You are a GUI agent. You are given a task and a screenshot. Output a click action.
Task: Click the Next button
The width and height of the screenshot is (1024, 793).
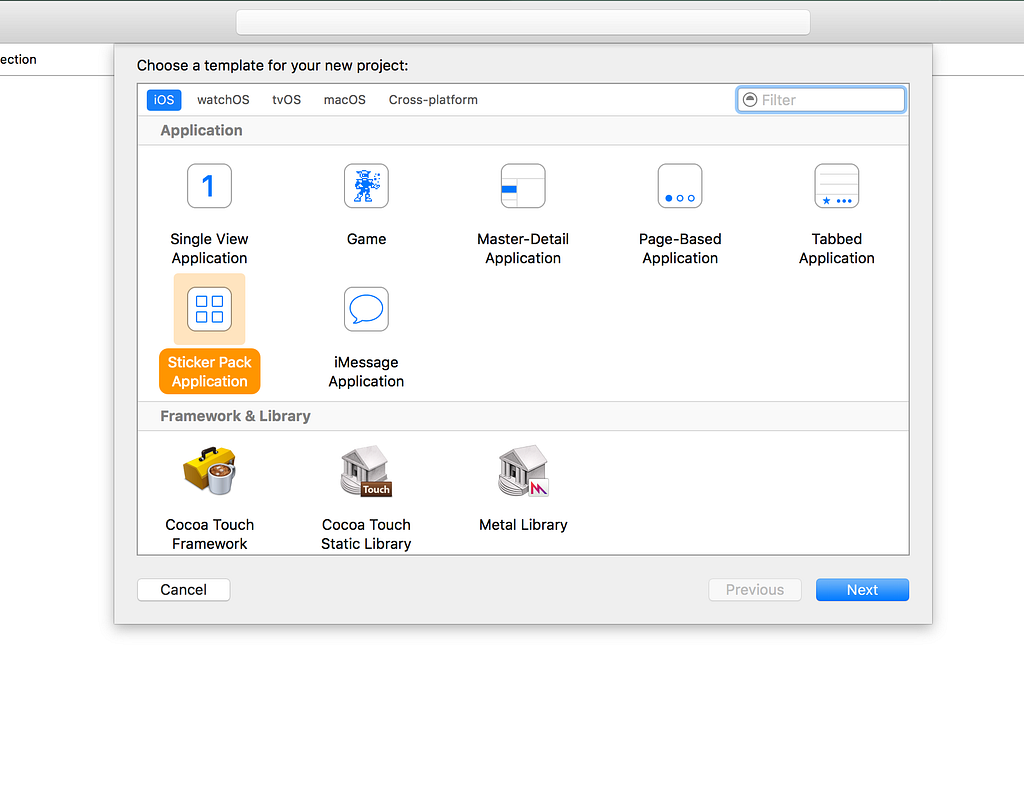(862, 590)
